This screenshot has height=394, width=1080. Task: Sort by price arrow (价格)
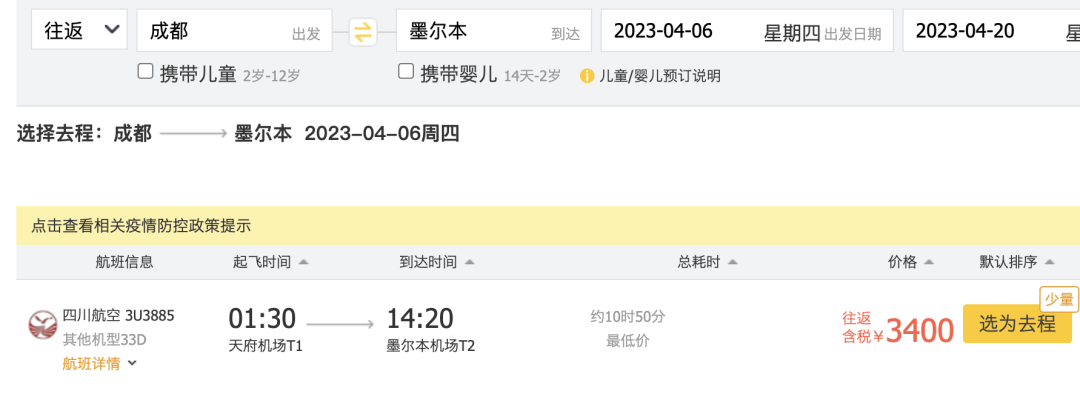[929, 262]
